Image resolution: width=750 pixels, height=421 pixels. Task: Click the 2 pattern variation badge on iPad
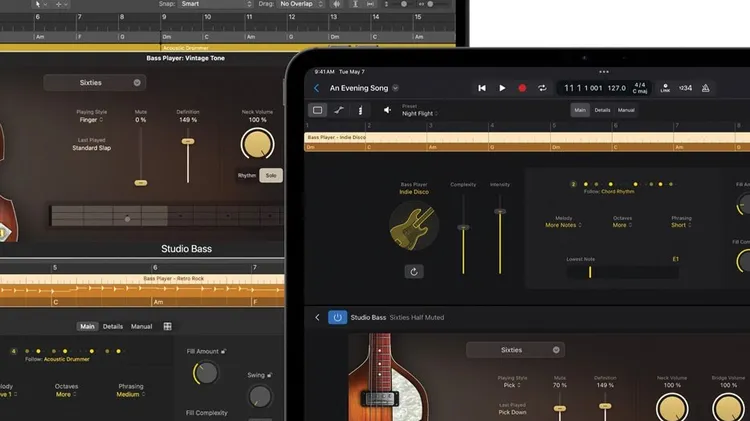point(573,184)
